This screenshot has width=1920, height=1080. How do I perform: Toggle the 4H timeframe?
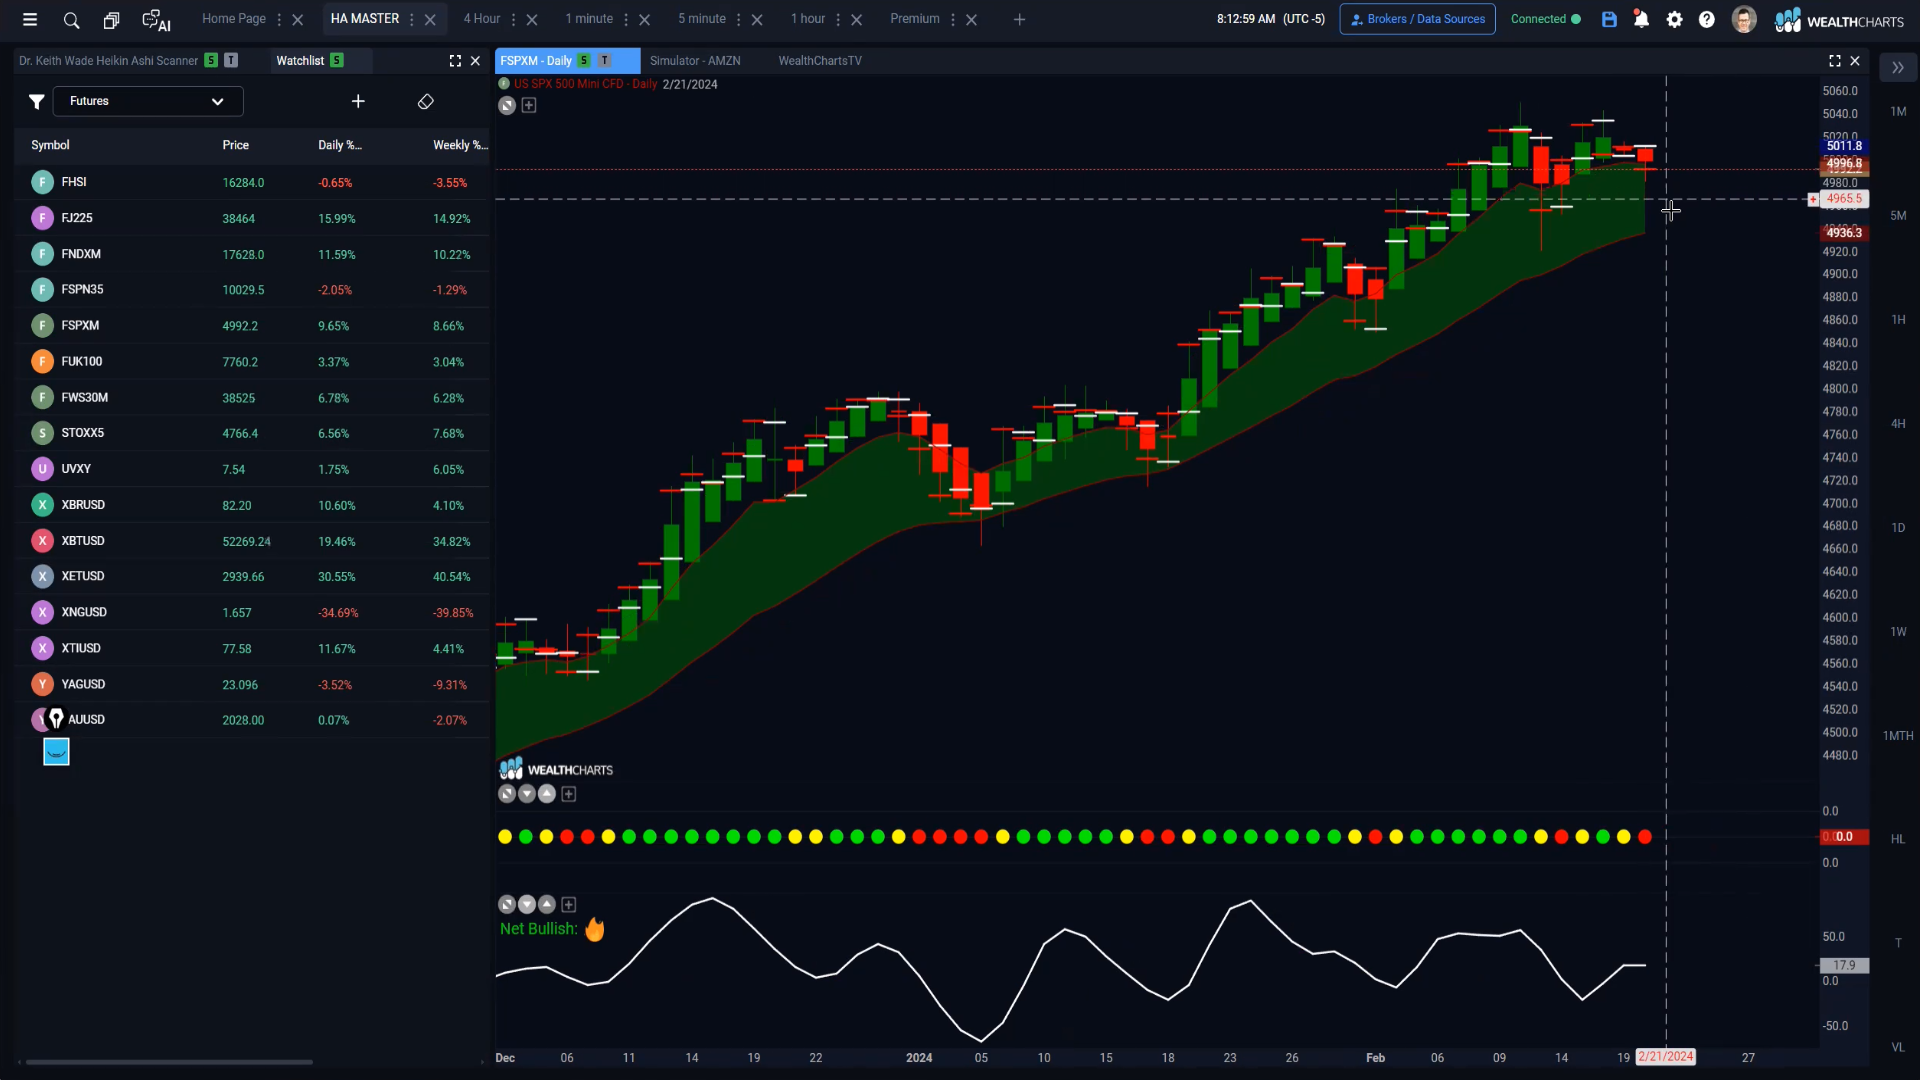pos(1898,424)
